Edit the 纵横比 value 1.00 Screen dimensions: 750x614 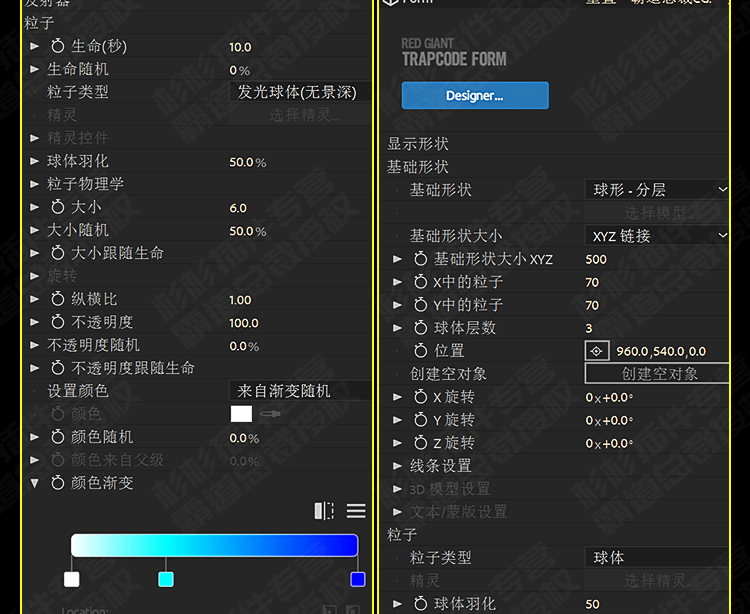coord(240,300)
